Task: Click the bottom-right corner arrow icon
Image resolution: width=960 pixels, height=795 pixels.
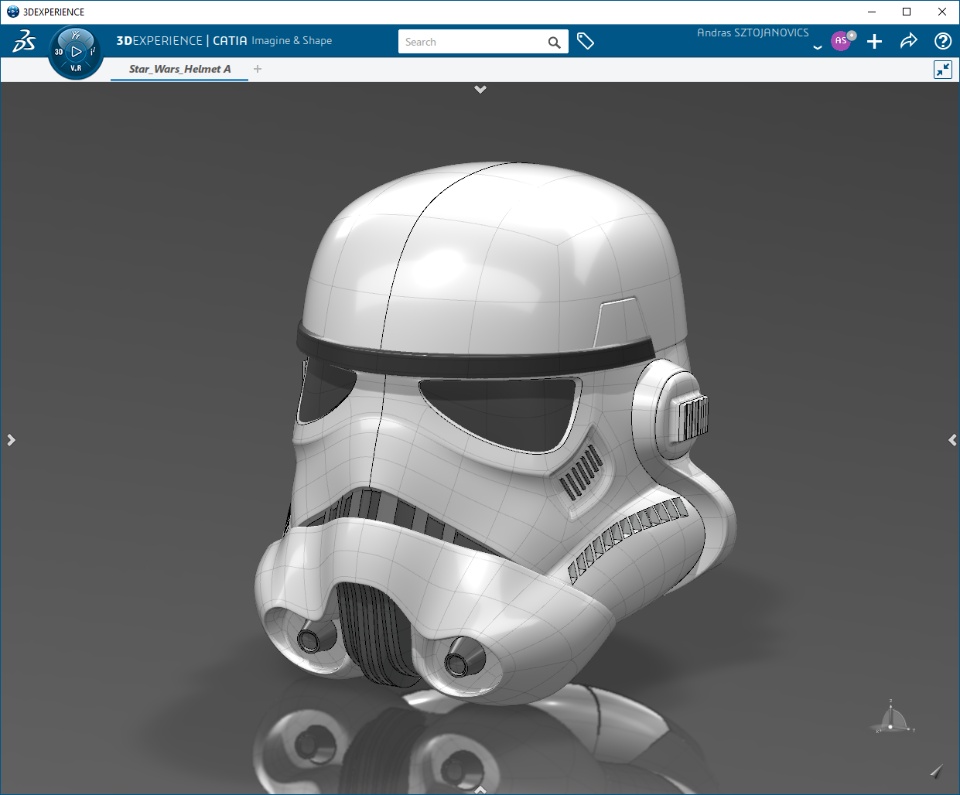Action: 936,771
